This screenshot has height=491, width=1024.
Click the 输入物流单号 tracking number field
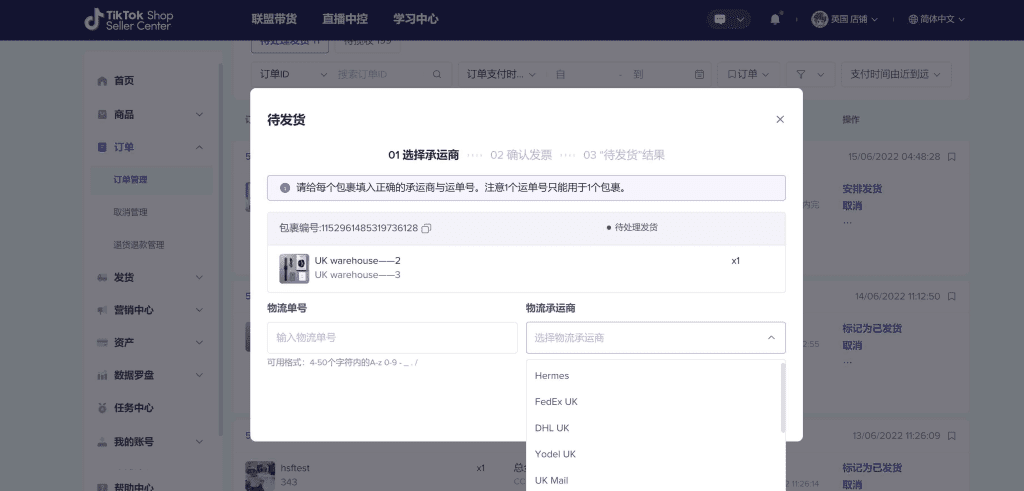pos(392,338)
